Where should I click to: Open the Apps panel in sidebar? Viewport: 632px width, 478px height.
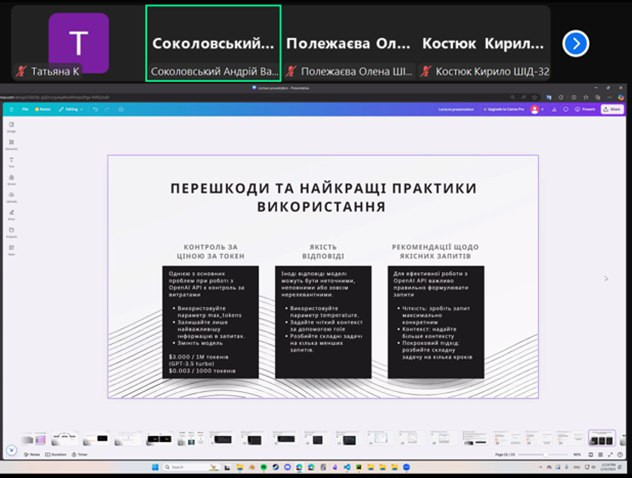[x=11, y=250]
